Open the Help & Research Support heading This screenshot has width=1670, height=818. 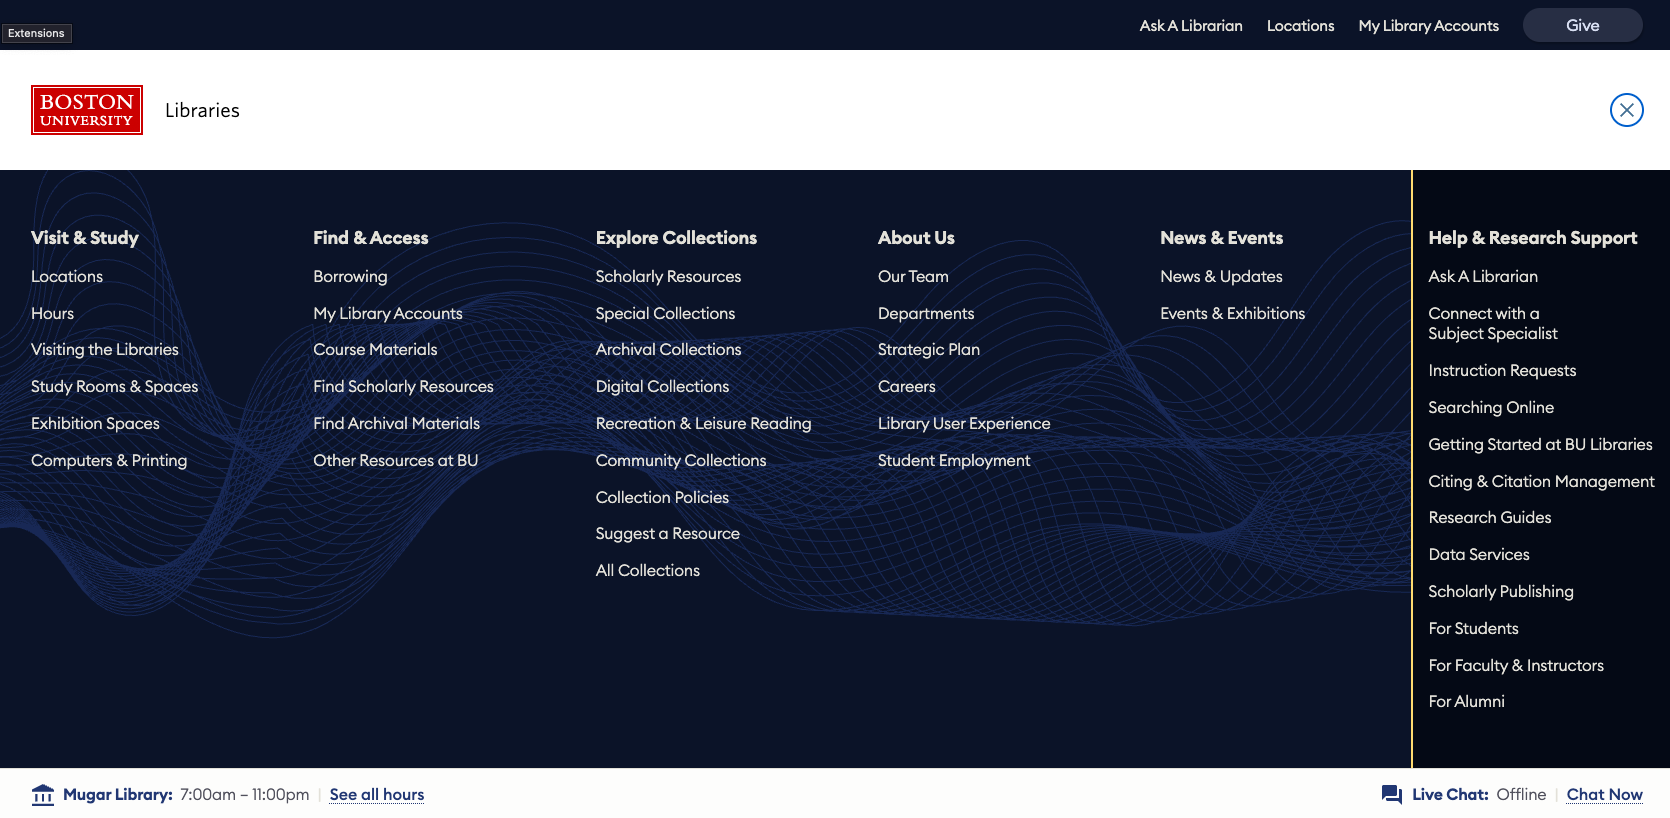tap(1532, 238)
